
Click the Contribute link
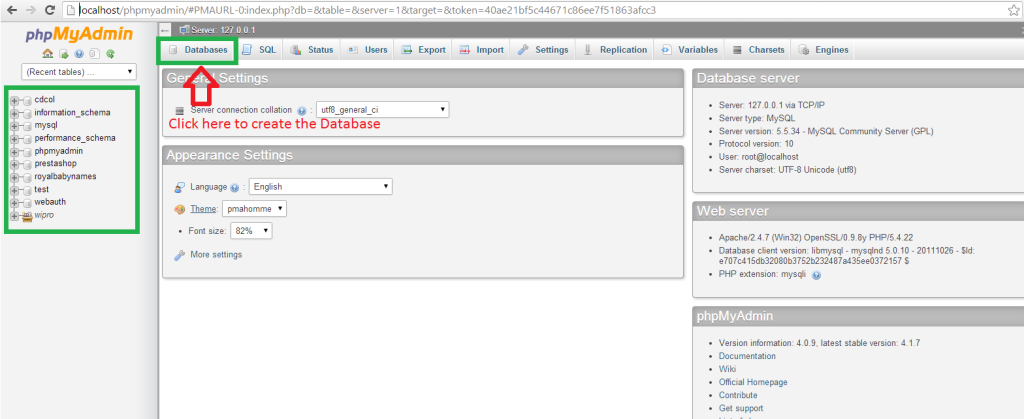coord(738,396)
